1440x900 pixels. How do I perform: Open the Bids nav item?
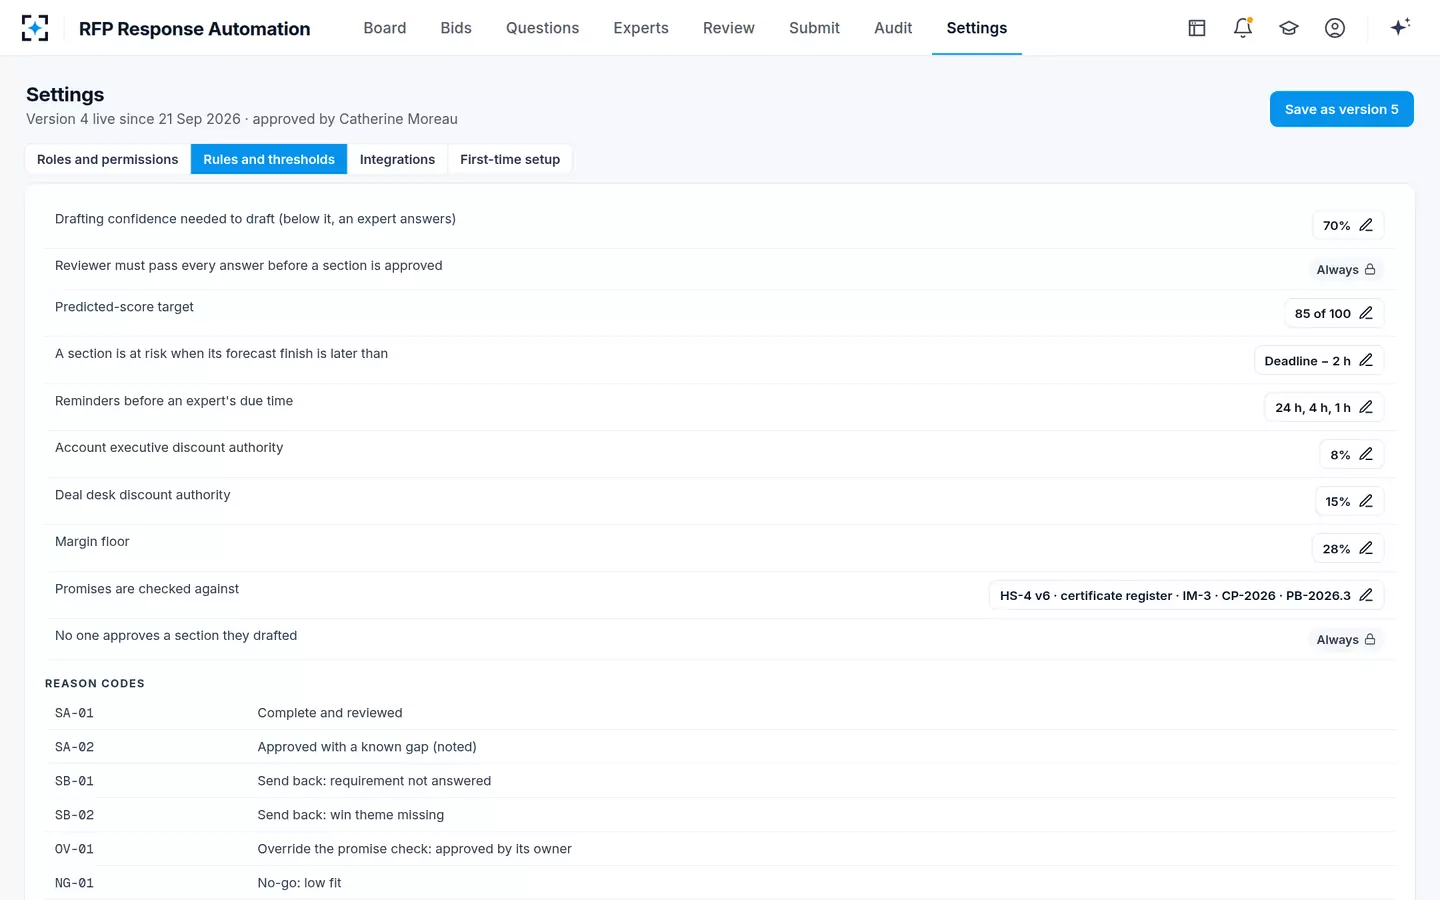tap(456, 28)
